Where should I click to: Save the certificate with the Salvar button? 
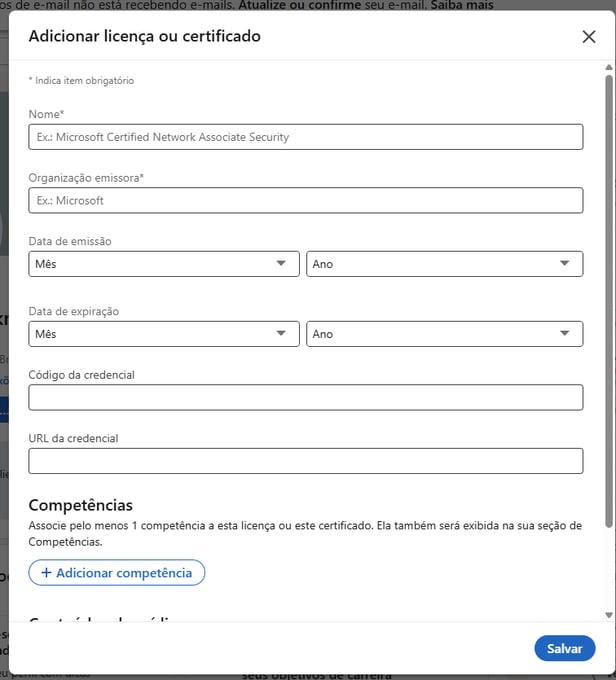564,648
